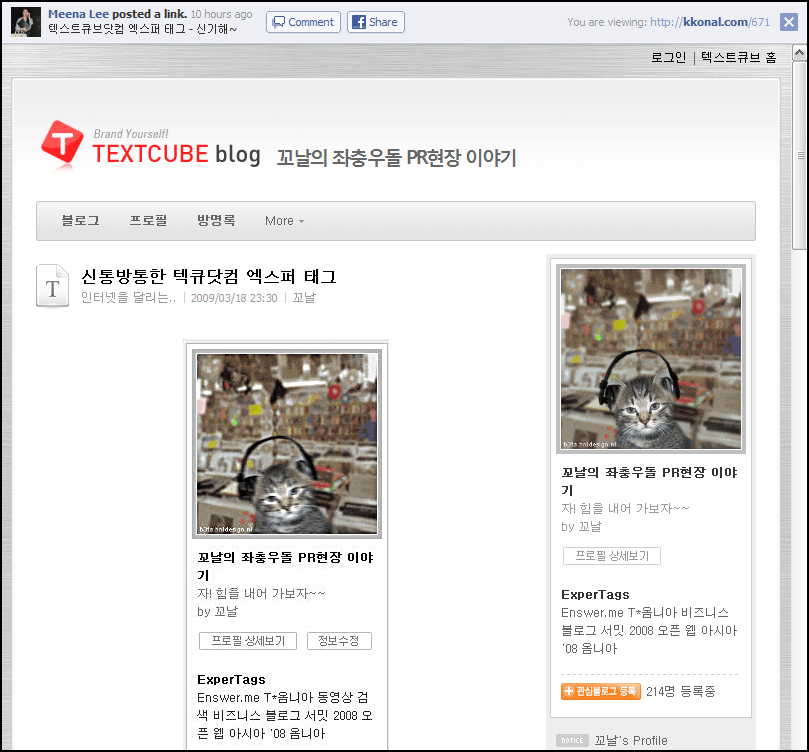This screenshot has height=752, width=809.
Task: Click the sidebar text 자! 힘을 내어 가보자~~
Action: click(x=625, y=509)
